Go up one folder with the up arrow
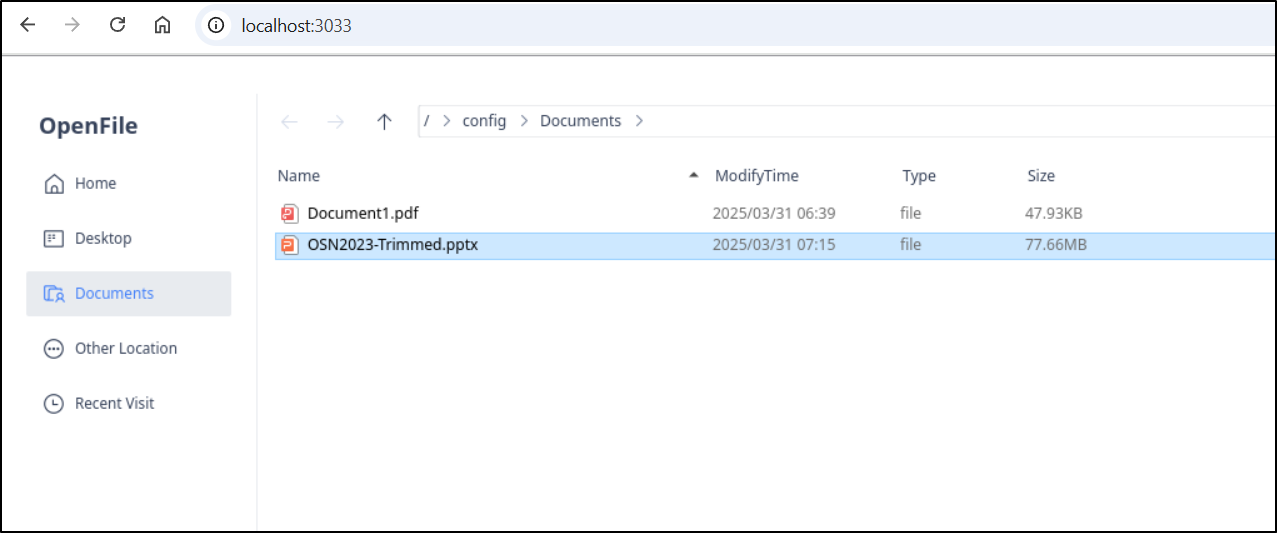The height and width of the screenshot is (533, 1277). [x=384, y=121]
